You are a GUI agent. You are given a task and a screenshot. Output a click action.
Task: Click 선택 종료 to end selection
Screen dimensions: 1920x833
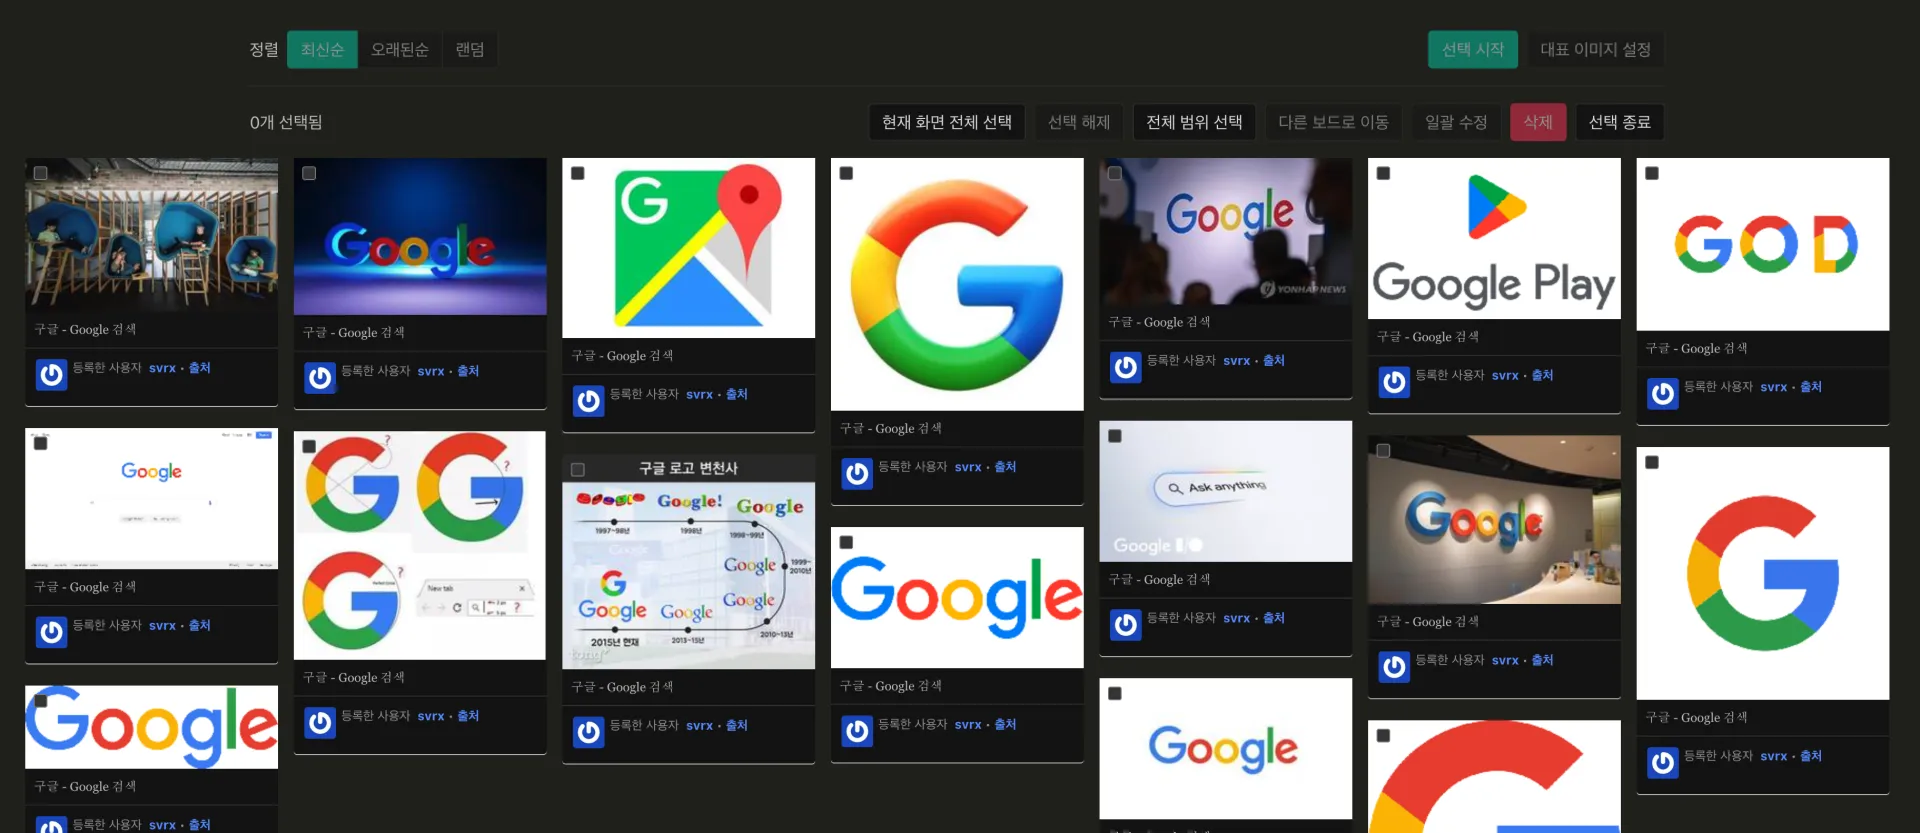1620,122
